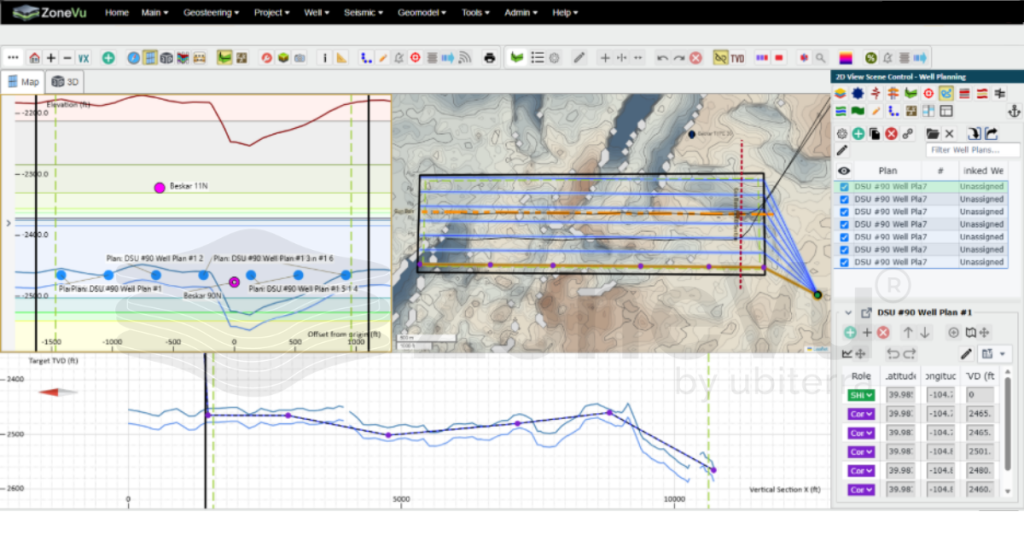1024x535 pixels.
Task: Toggle the highlighted well path layer icon in Scene Control
Action: 946,93
